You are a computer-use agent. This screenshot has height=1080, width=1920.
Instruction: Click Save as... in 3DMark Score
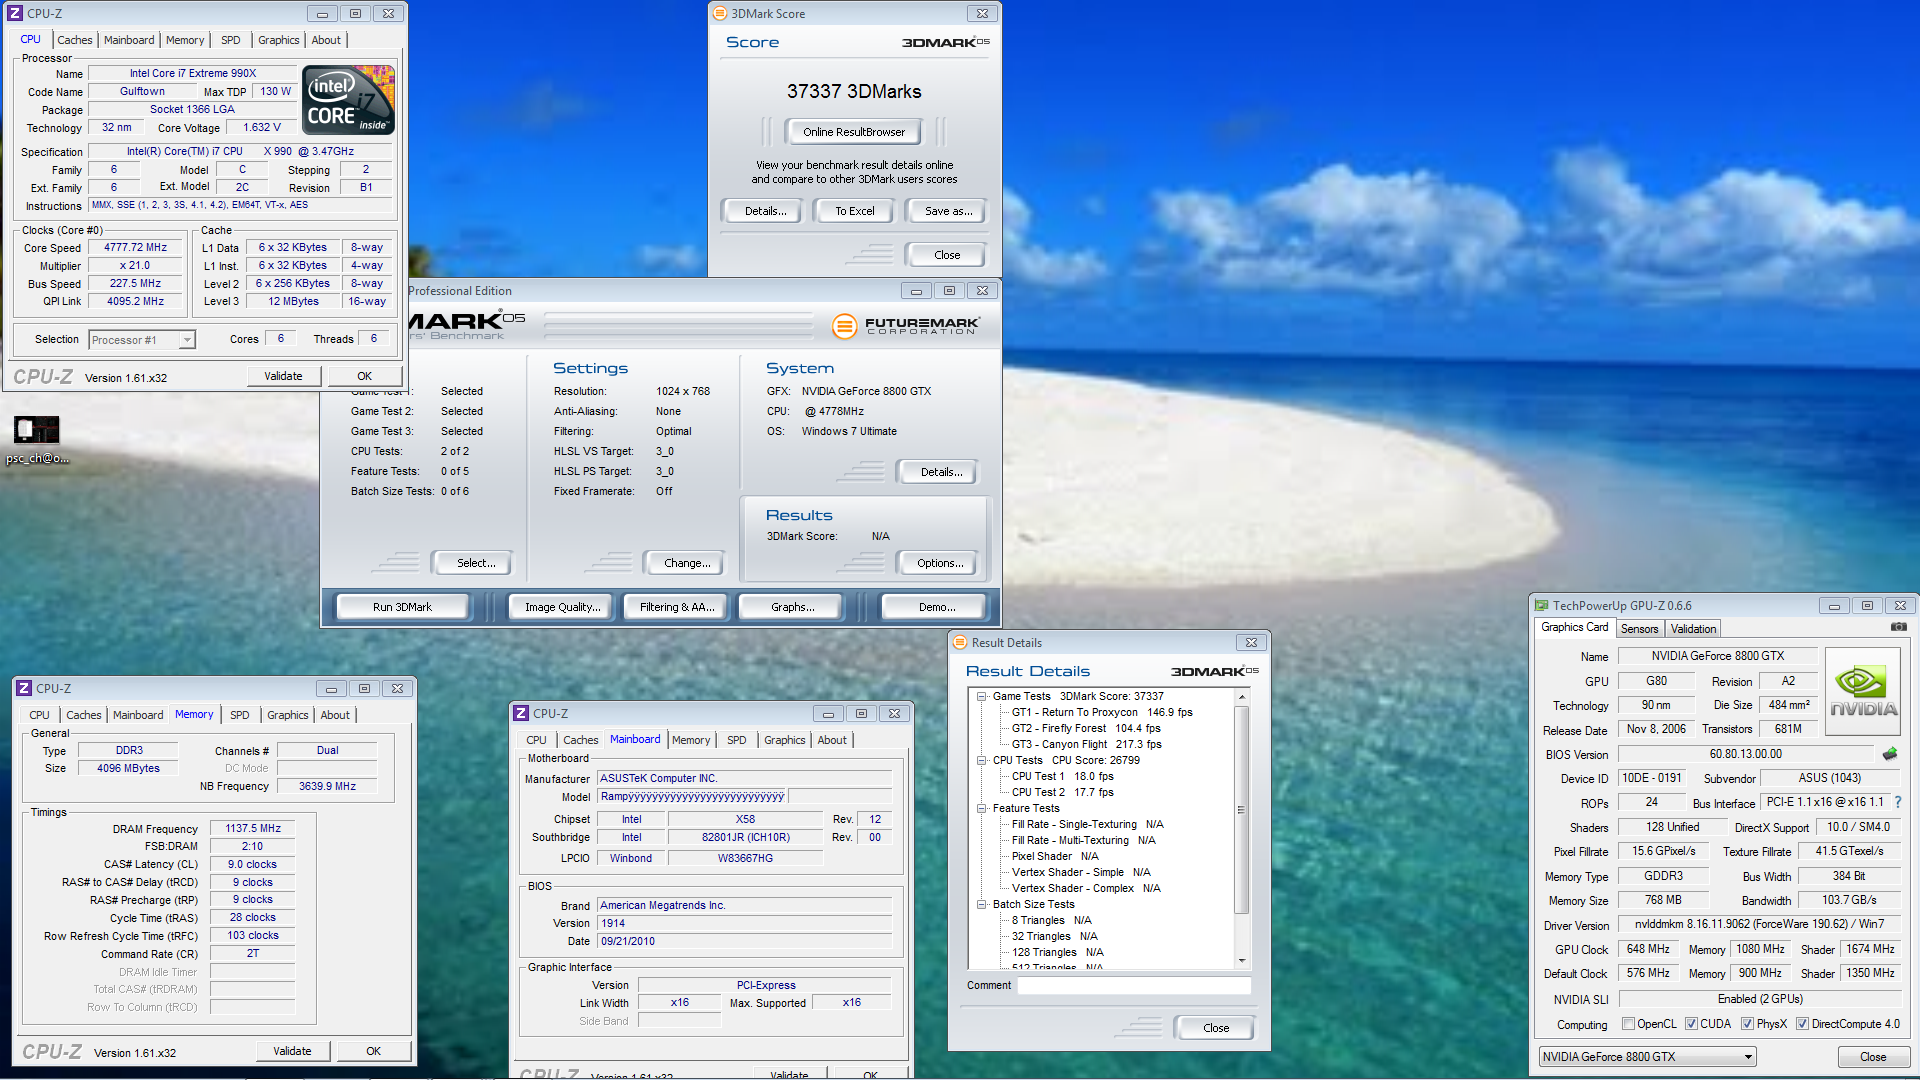[948, 211]
